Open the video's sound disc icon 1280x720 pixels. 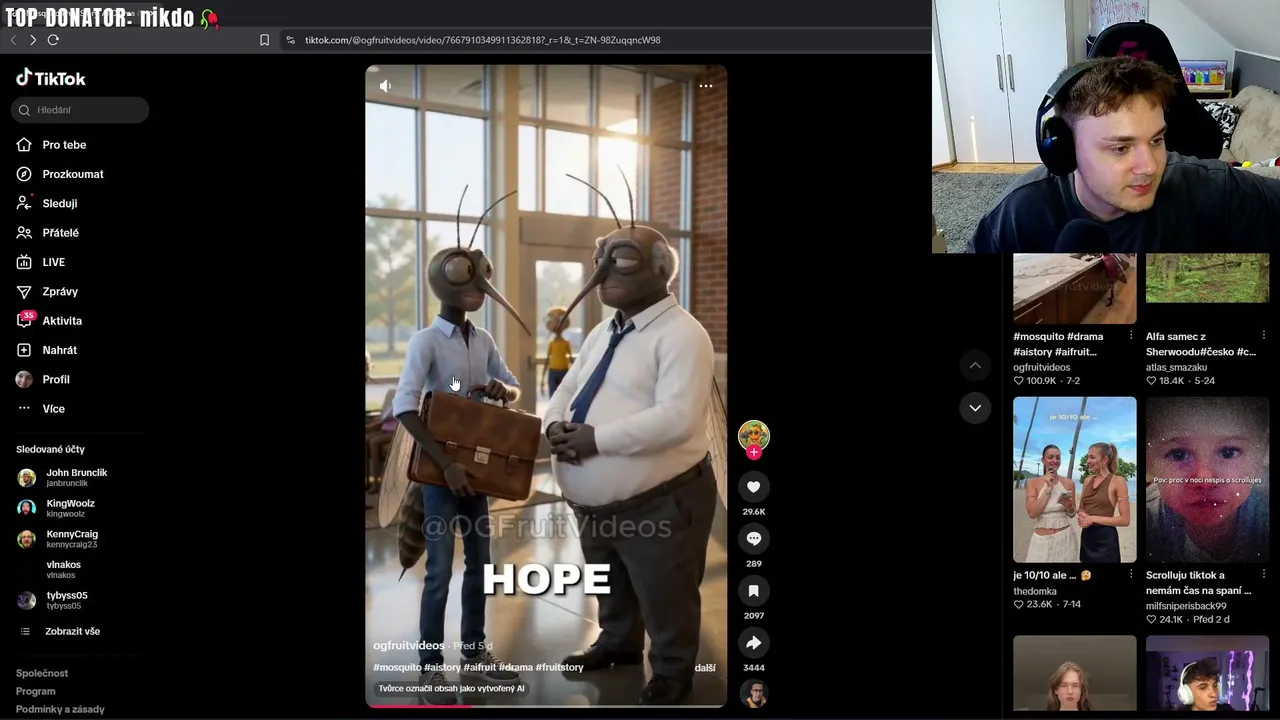[754, 694]
